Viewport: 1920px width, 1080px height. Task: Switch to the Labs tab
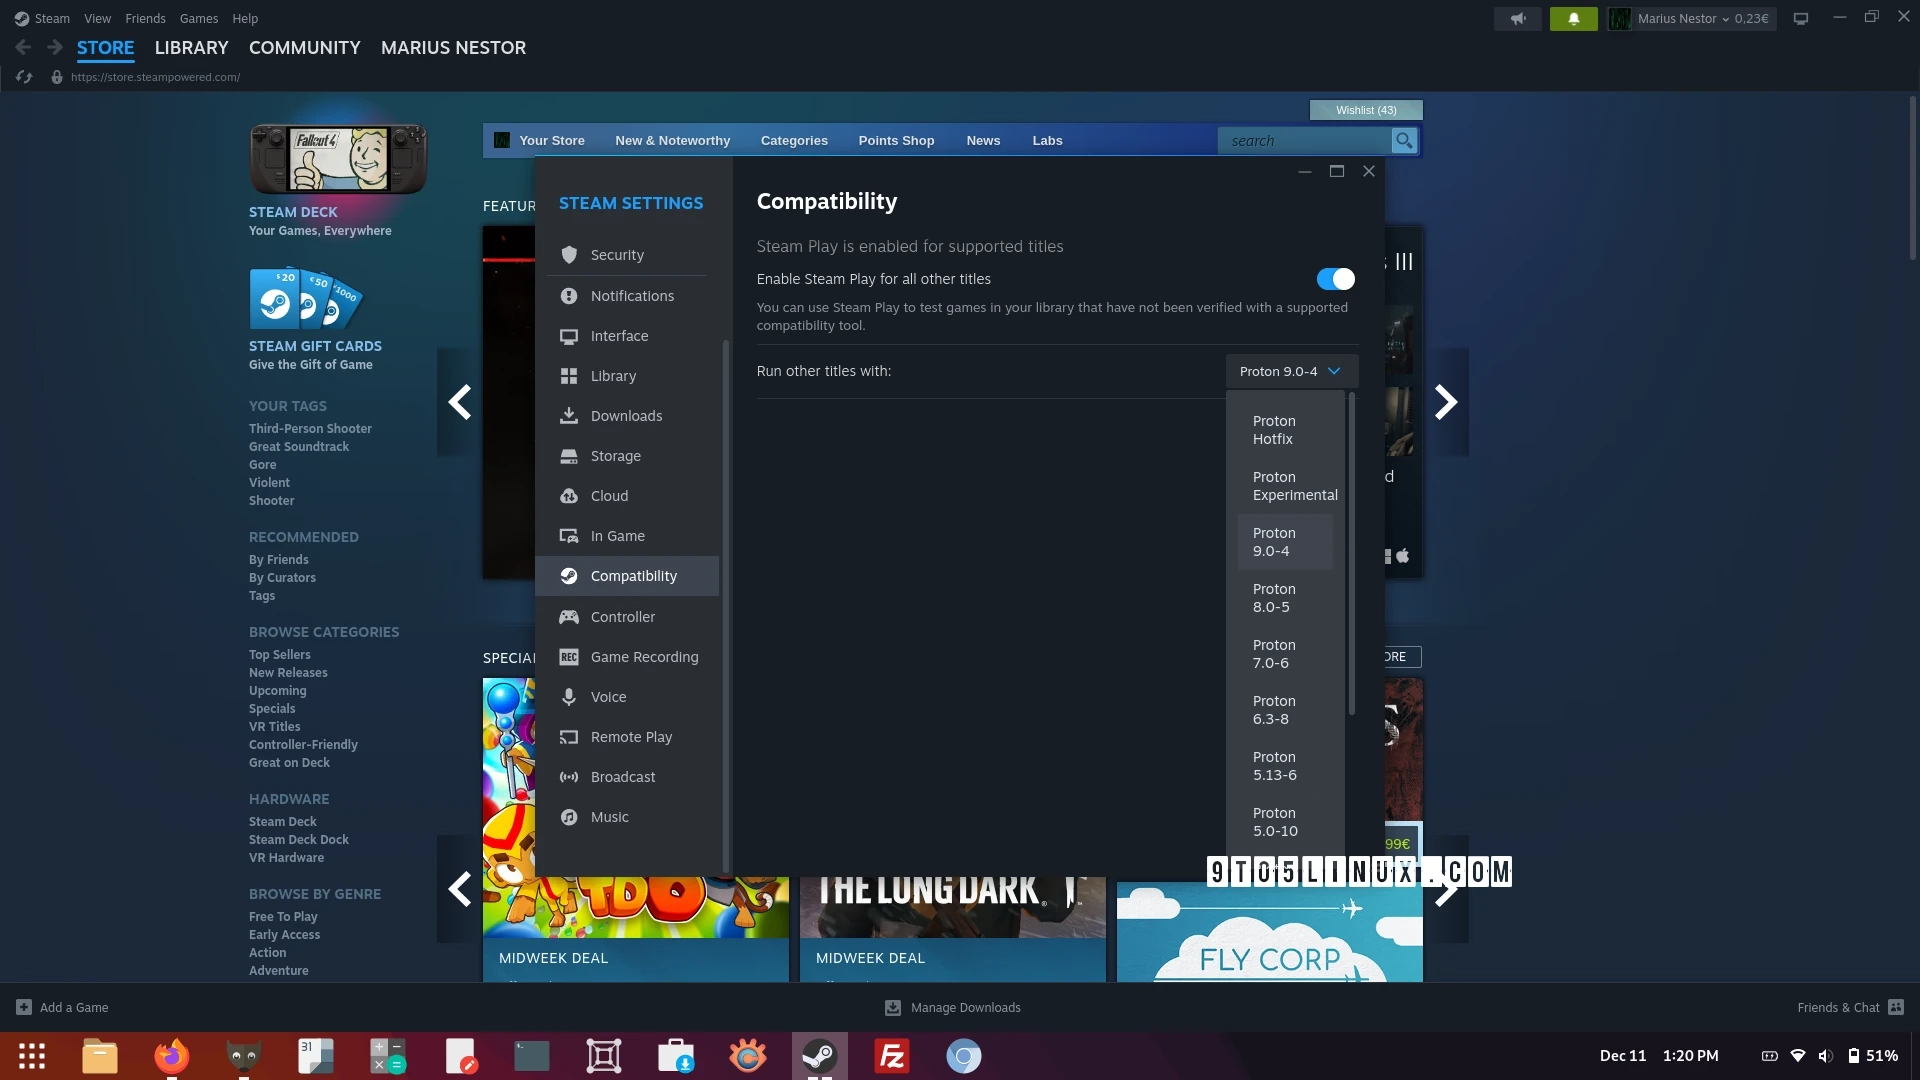point(1047,140)
